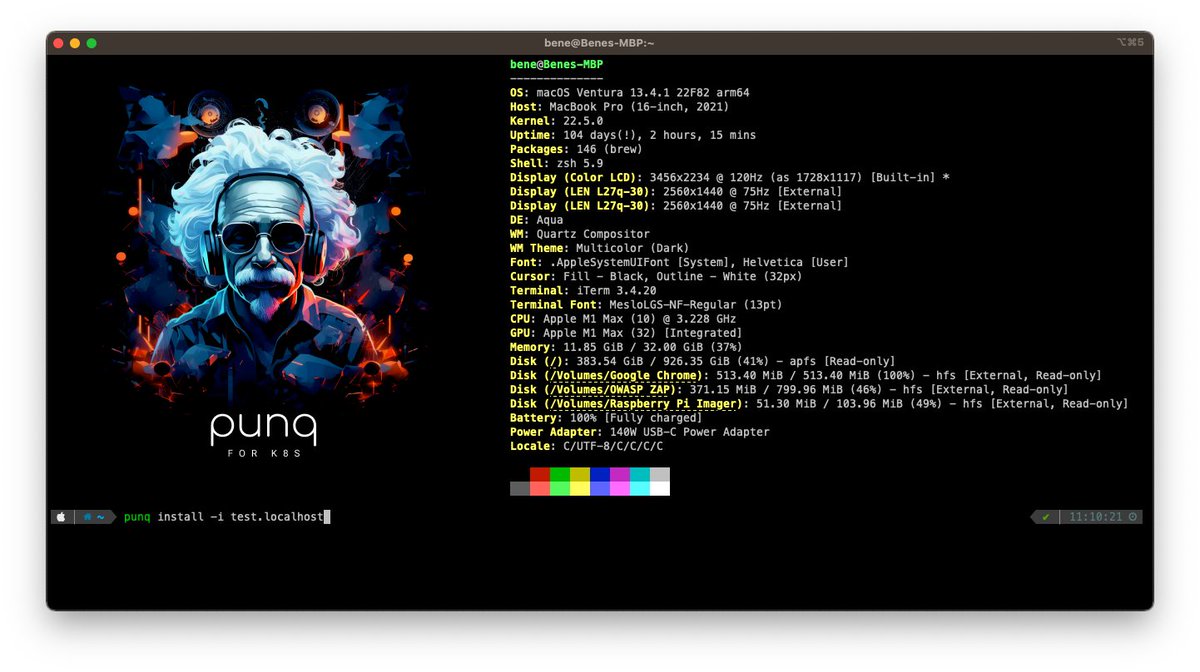Select the salmon red block in the palette's bottom row
Viewport: 1200px width, 672px height.
(540, 488)
